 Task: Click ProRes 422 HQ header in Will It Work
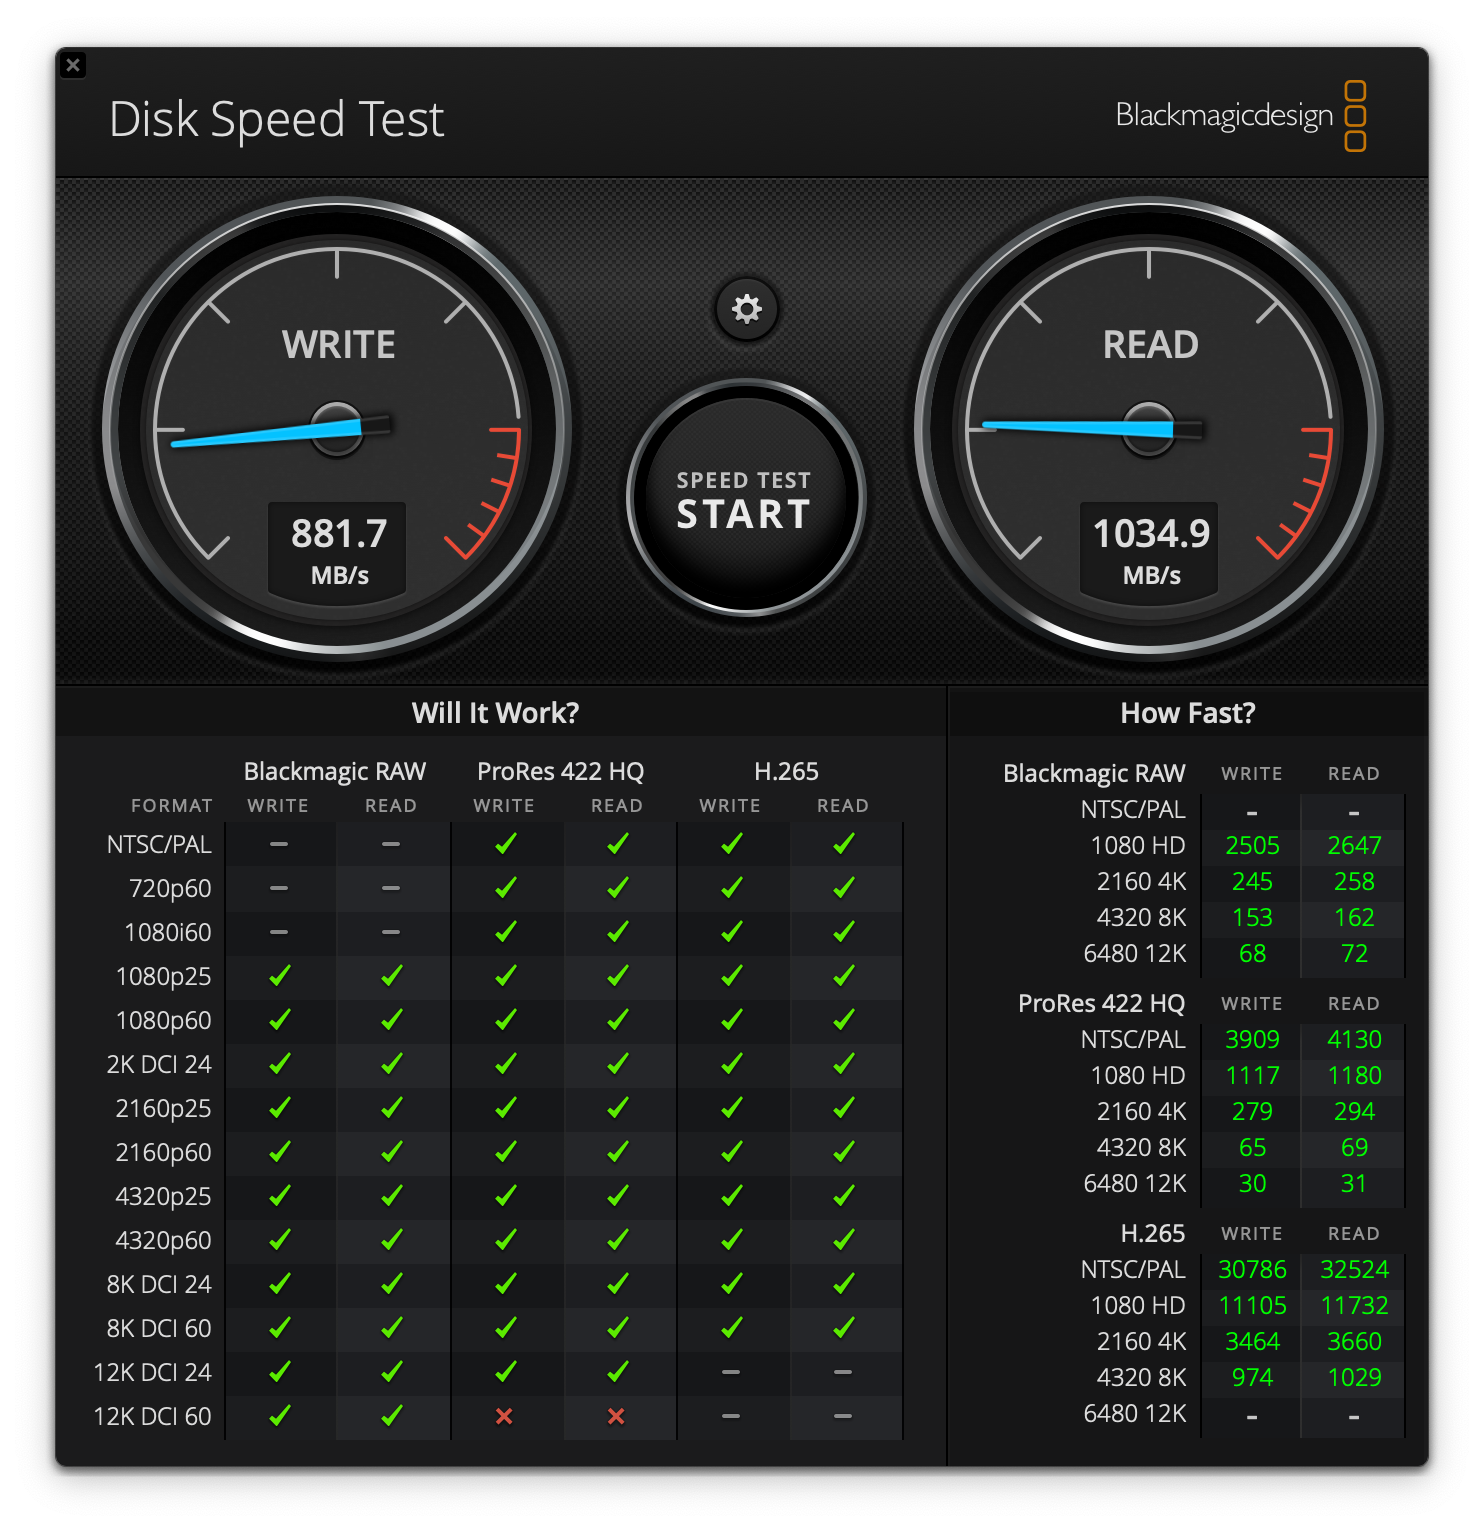pyautogui.click(x=561, y=771)
